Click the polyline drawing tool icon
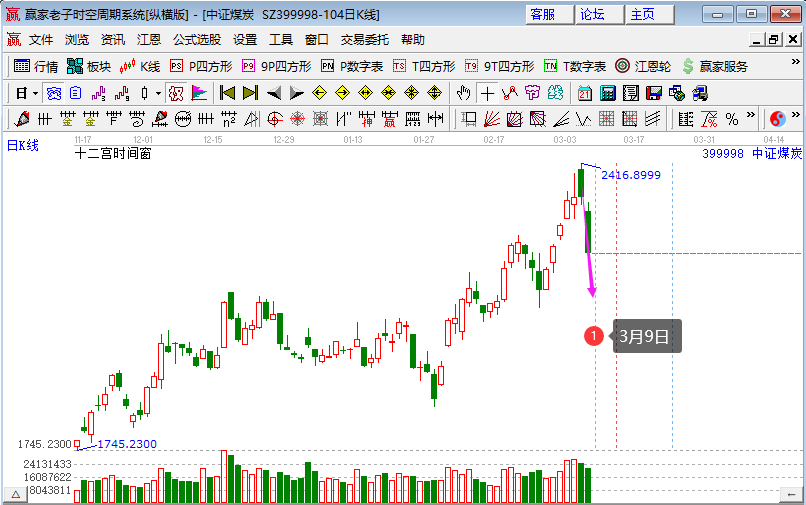This screenshot has height=505, width=806. [510, 94]
